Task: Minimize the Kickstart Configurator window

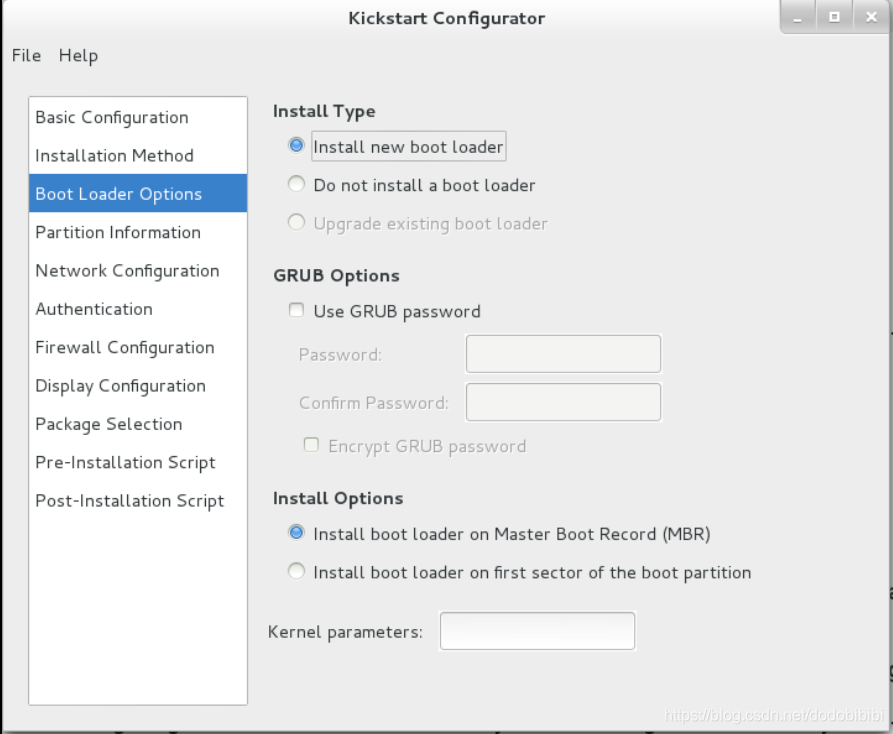Action: click(x=797, y=17)
